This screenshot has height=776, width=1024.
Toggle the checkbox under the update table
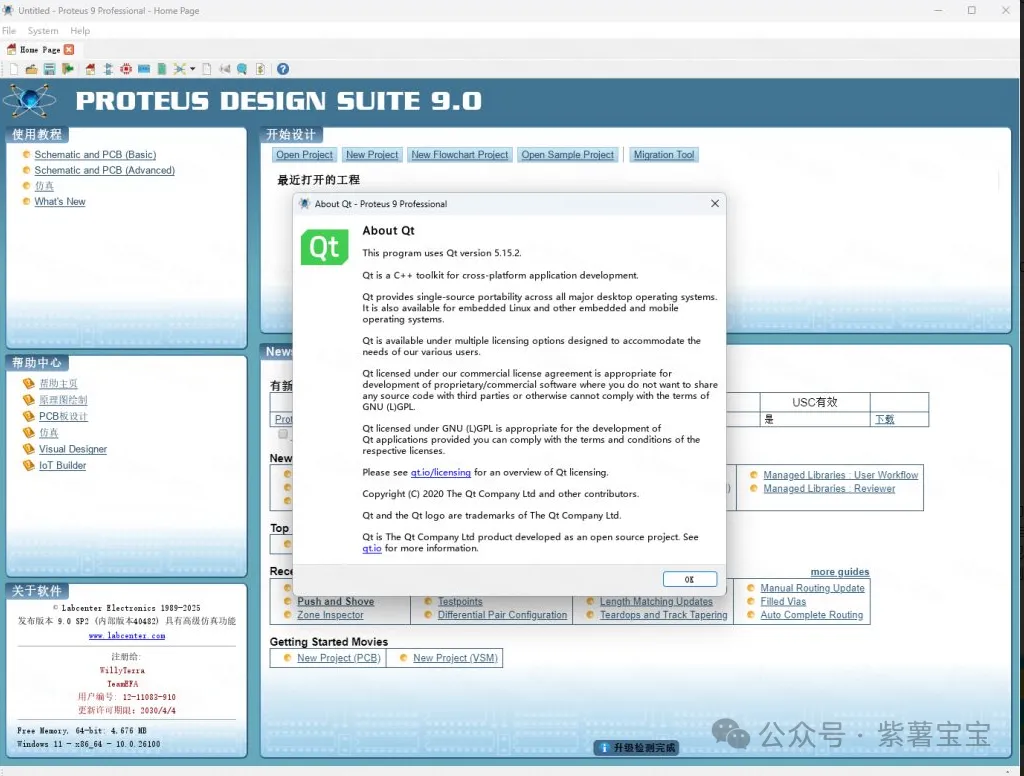click(x=283, y=434)
